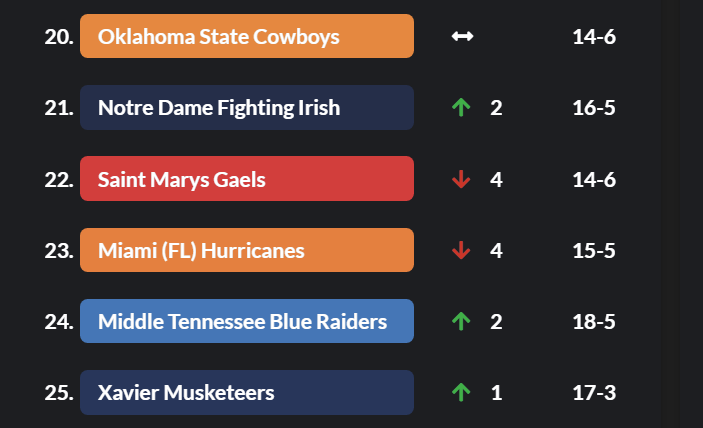Click Xavier's 17-3 record

[594, 392]
